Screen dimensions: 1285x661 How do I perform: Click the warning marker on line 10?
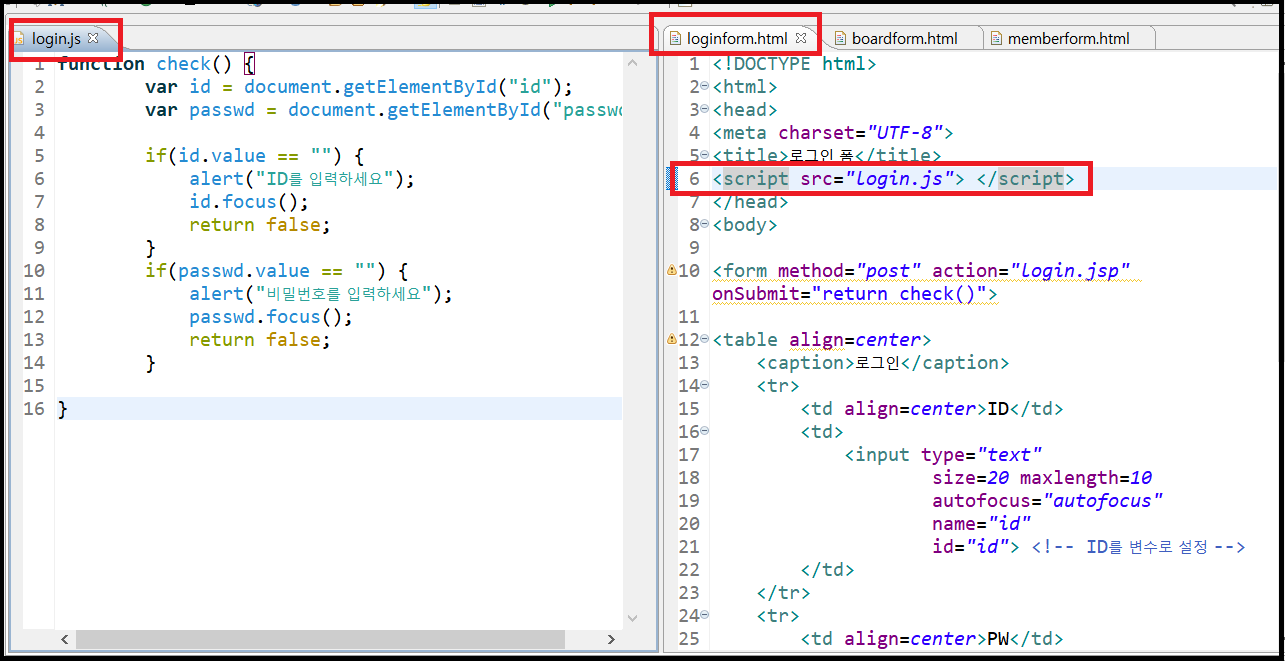[x=672, y=270]
